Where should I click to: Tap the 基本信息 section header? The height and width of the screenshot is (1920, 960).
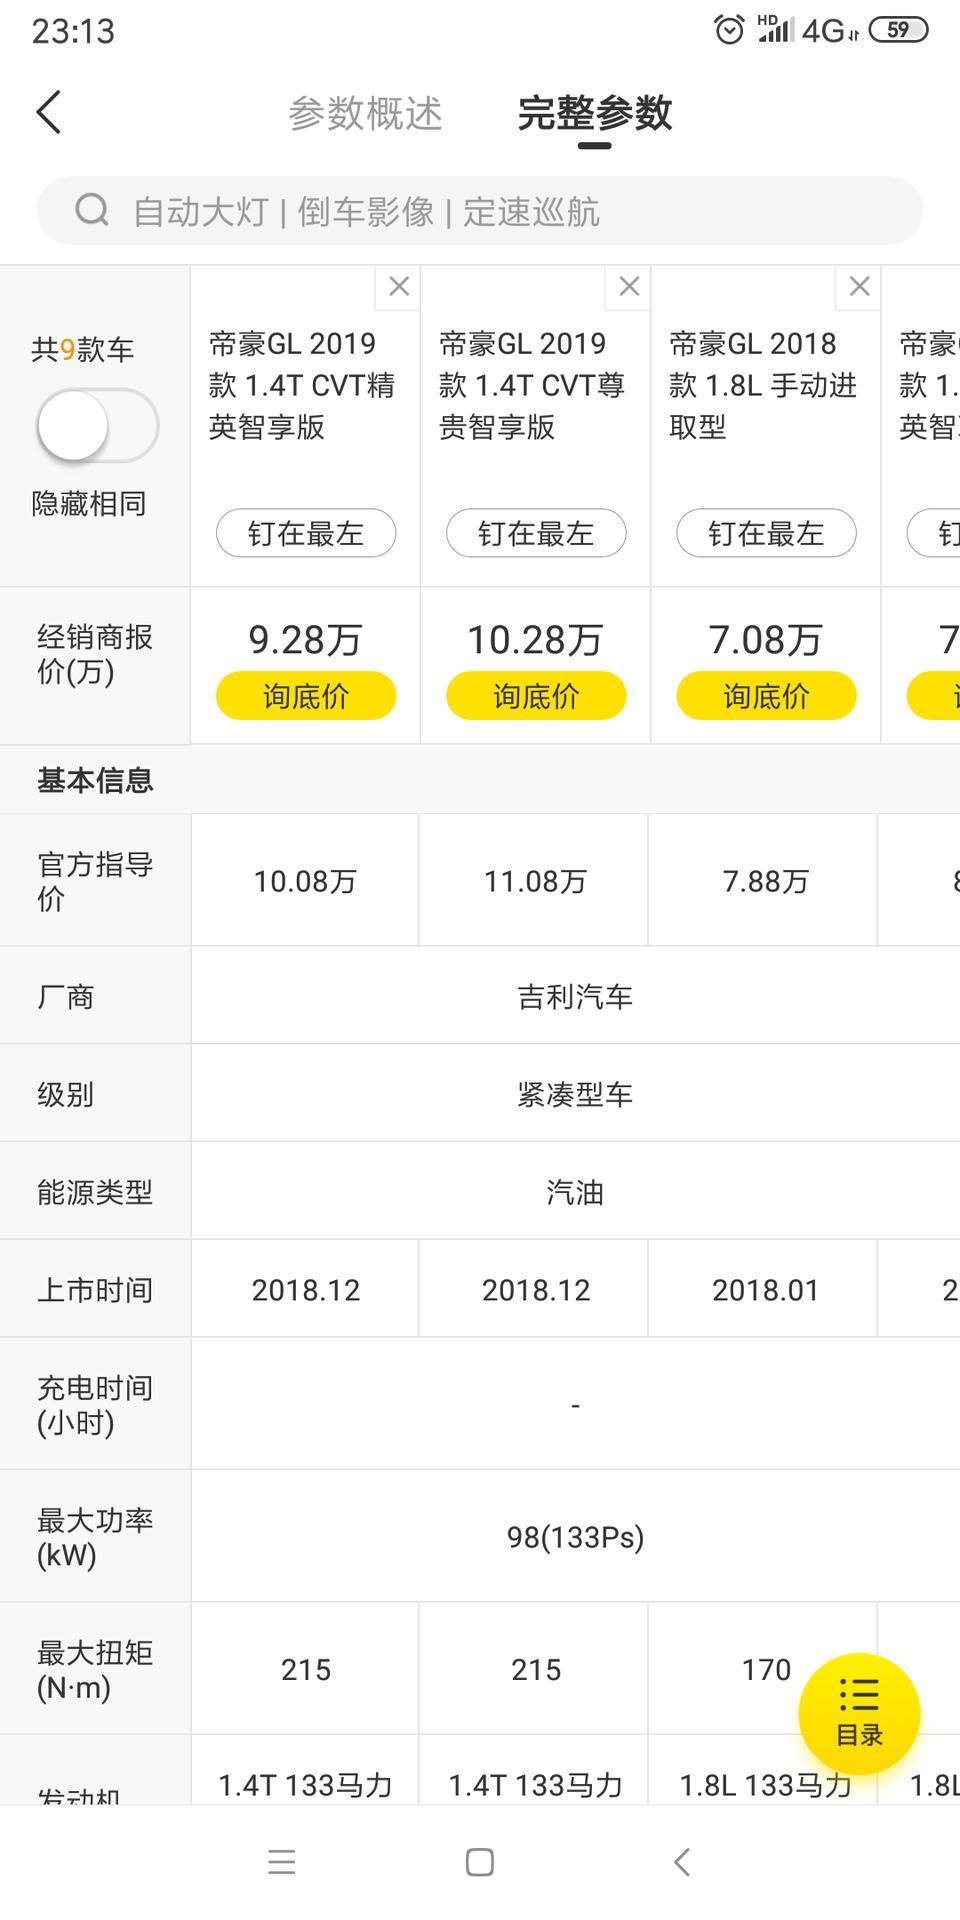95,780
